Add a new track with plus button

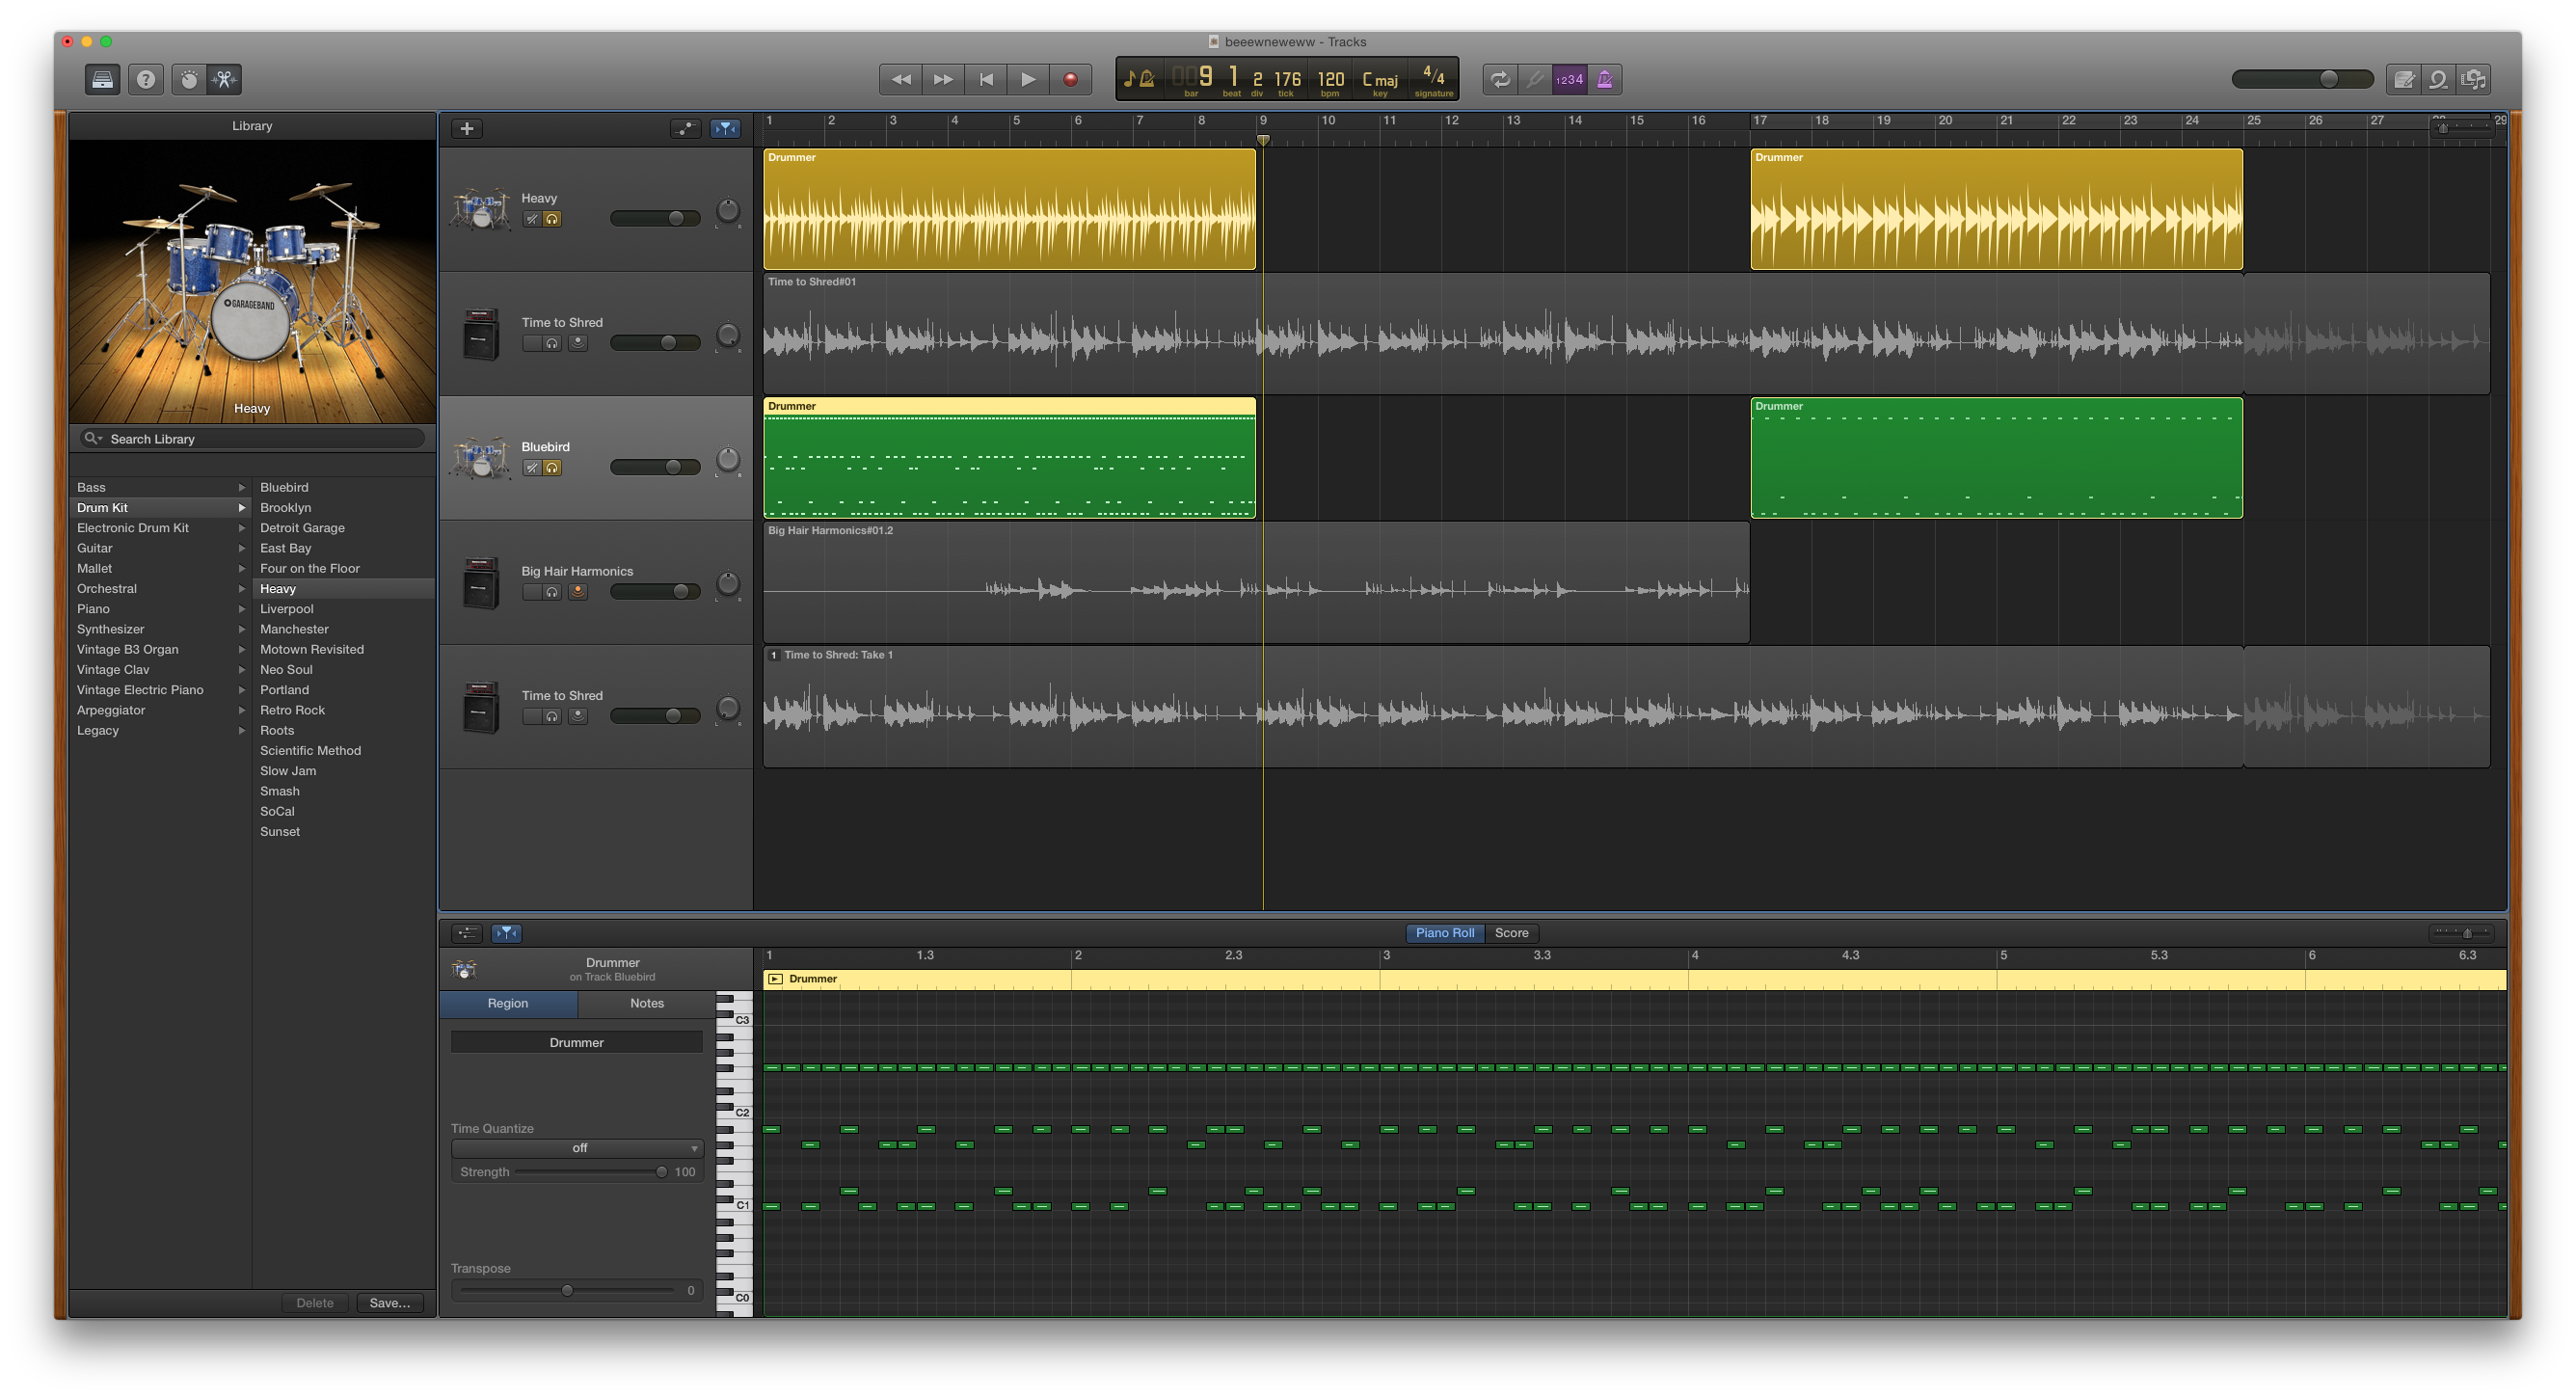point(467,128)
